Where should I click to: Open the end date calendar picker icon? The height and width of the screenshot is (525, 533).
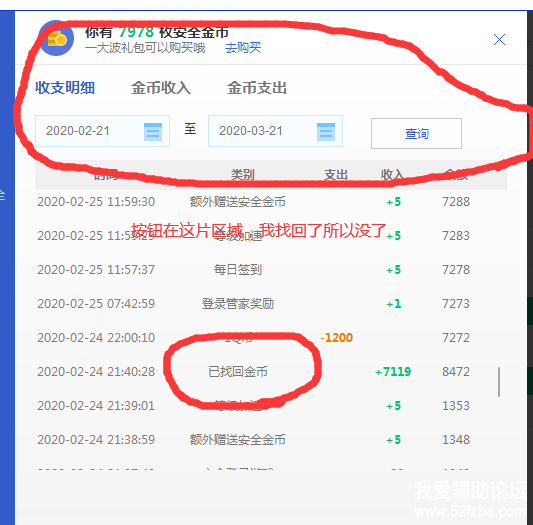[326, 132]
